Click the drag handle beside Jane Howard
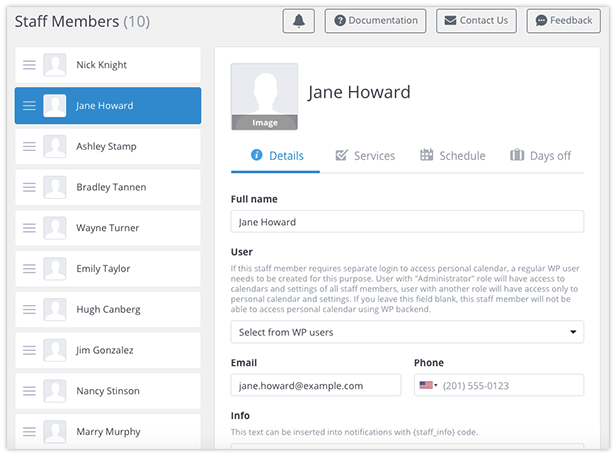 [29, 106]
